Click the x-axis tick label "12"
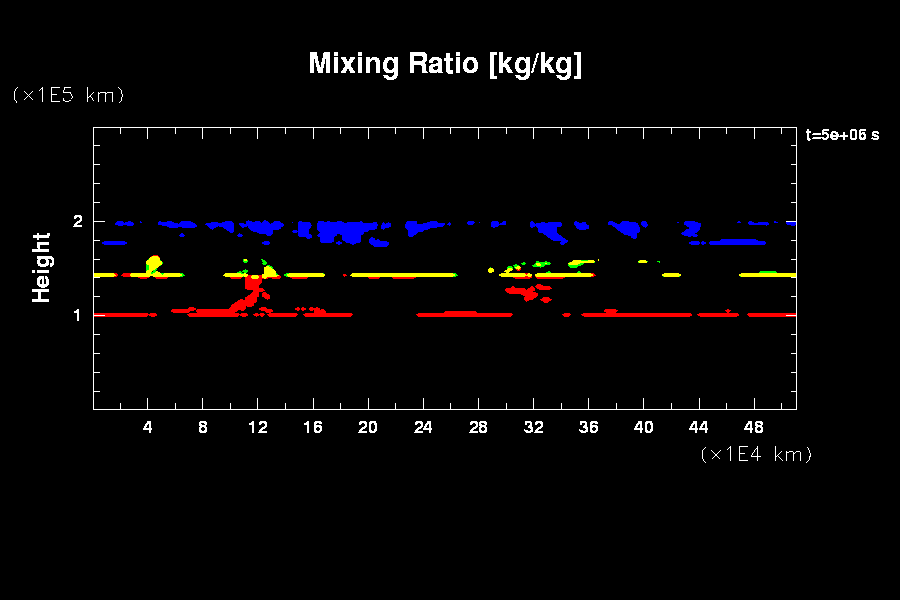Viewport: 900px width, 600px height. tap(258, 427)
